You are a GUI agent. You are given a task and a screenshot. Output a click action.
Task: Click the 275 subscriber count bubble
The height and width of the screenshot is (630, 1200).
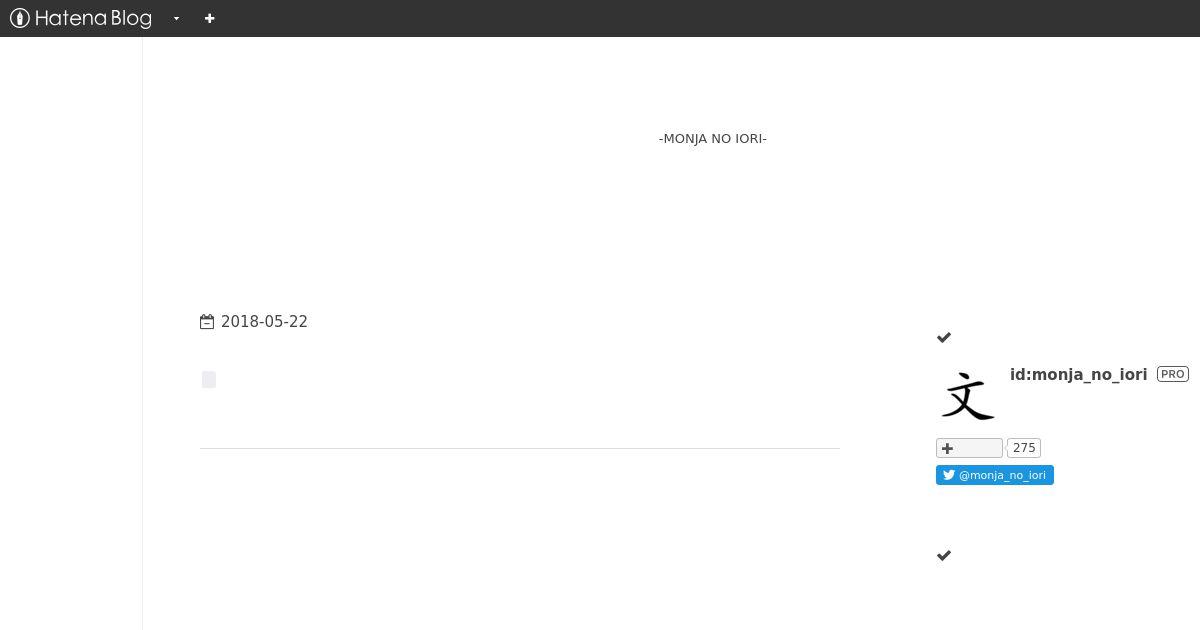click(1024, 448)
